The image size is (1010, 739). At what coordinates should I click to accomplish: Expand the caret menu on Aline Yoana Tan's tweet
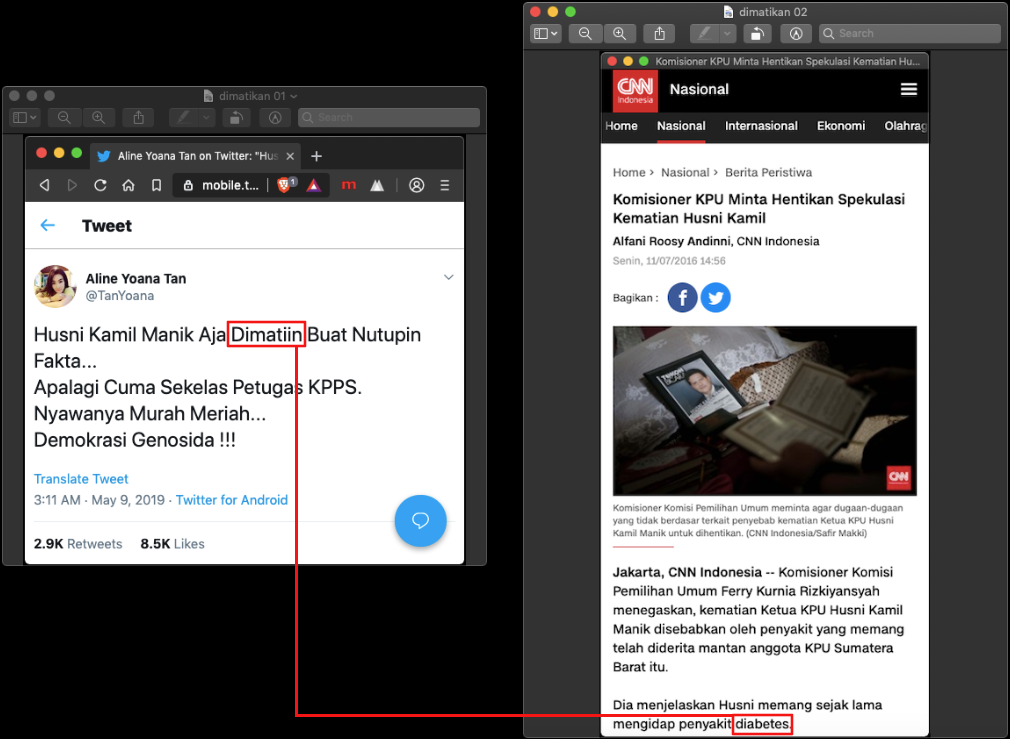[449, 276]
